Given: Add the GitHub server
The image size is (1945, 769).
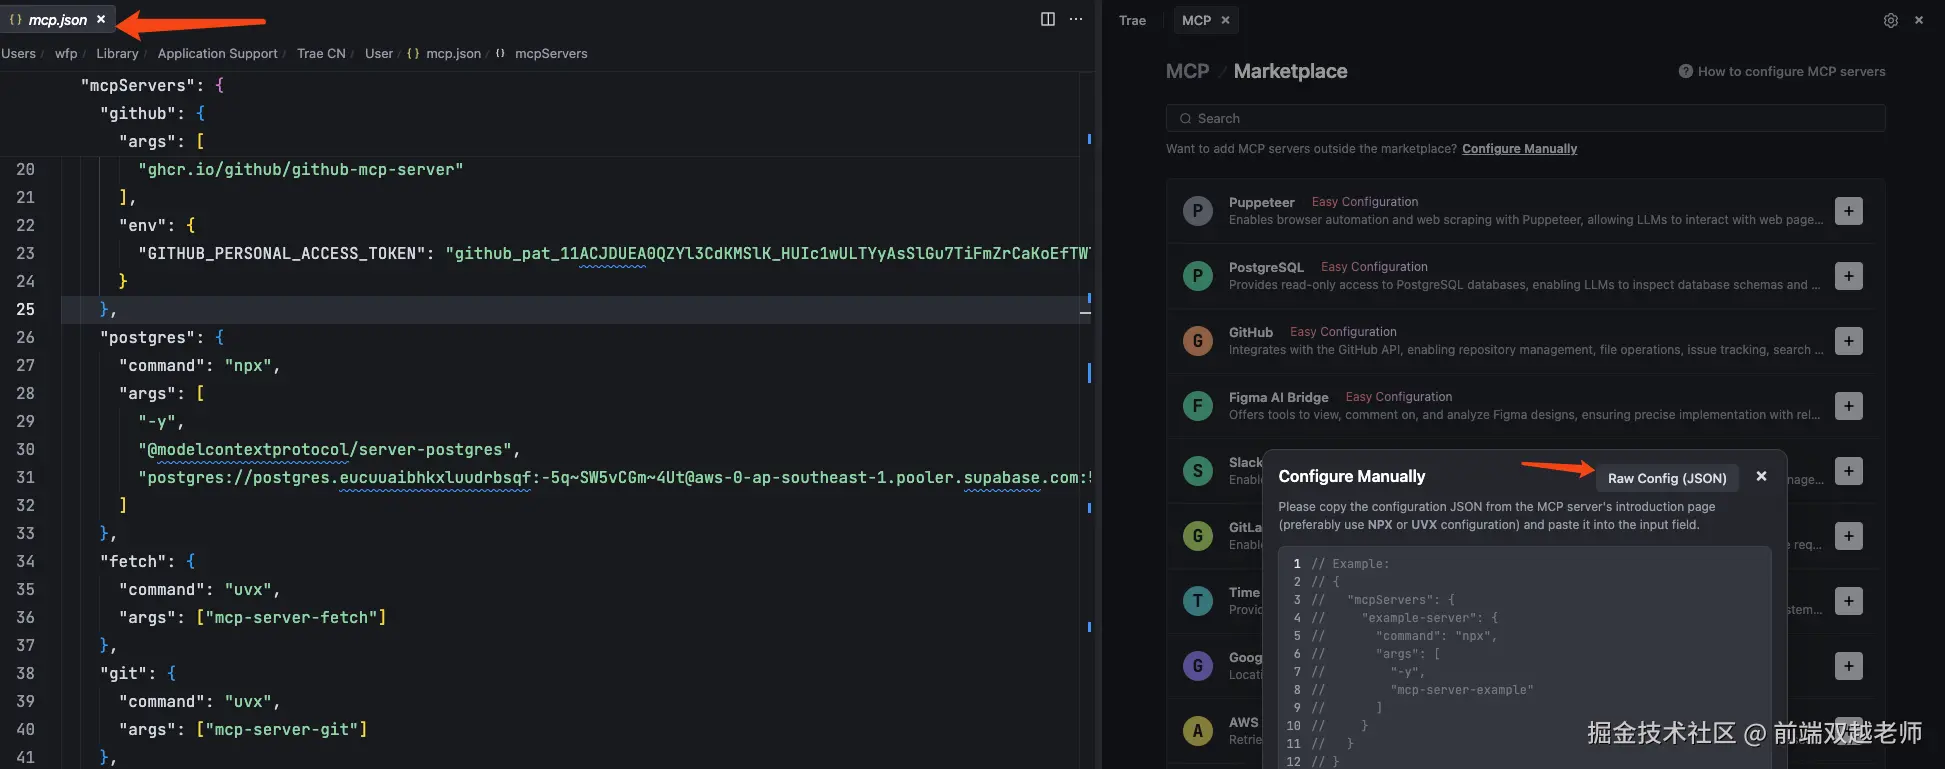Looking at the screenshot, I should tap(1848, 341).
